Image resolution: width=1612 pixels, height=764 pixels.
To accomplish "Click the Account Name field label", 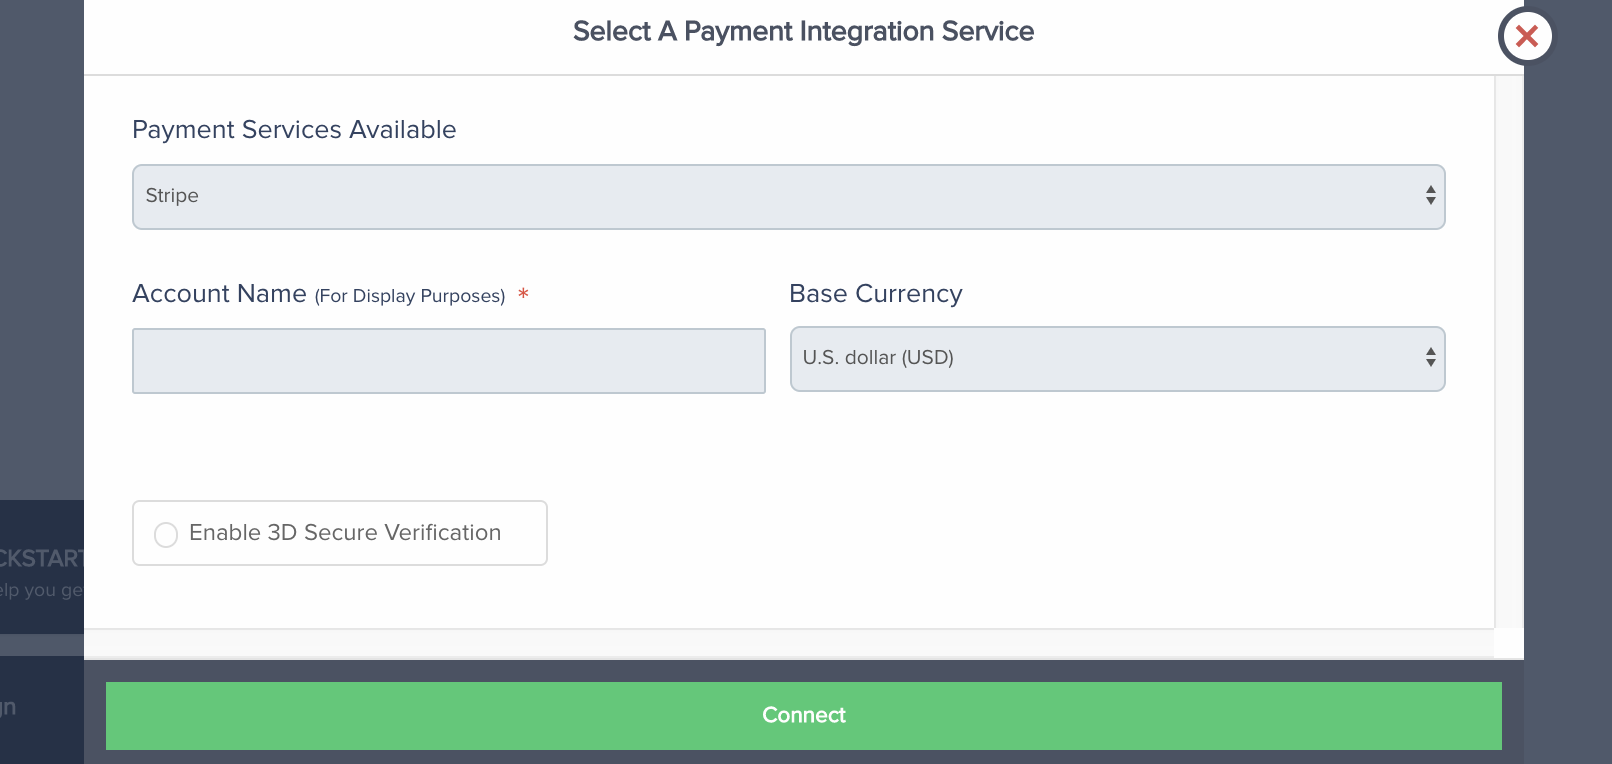I will tap(219, 294).
